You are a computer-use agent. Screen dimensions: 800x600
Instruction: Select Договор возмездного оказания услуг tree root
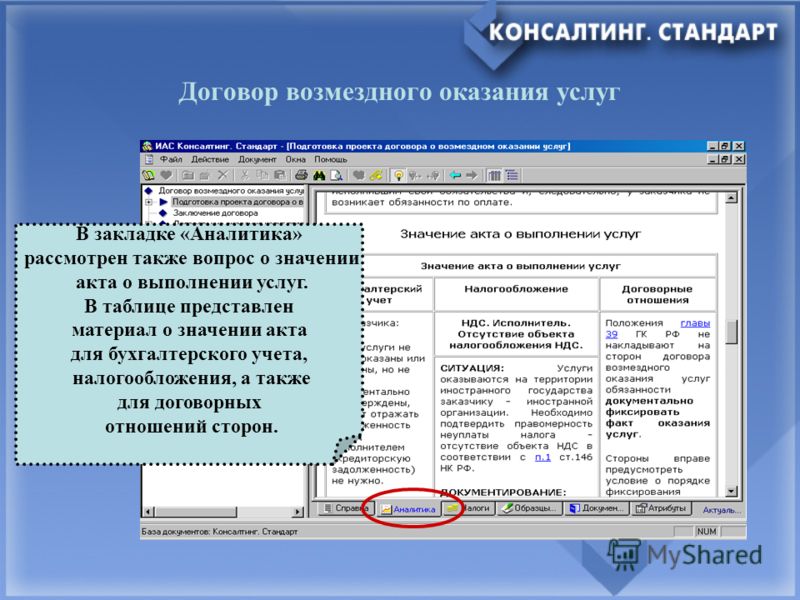tap(231, 191)
